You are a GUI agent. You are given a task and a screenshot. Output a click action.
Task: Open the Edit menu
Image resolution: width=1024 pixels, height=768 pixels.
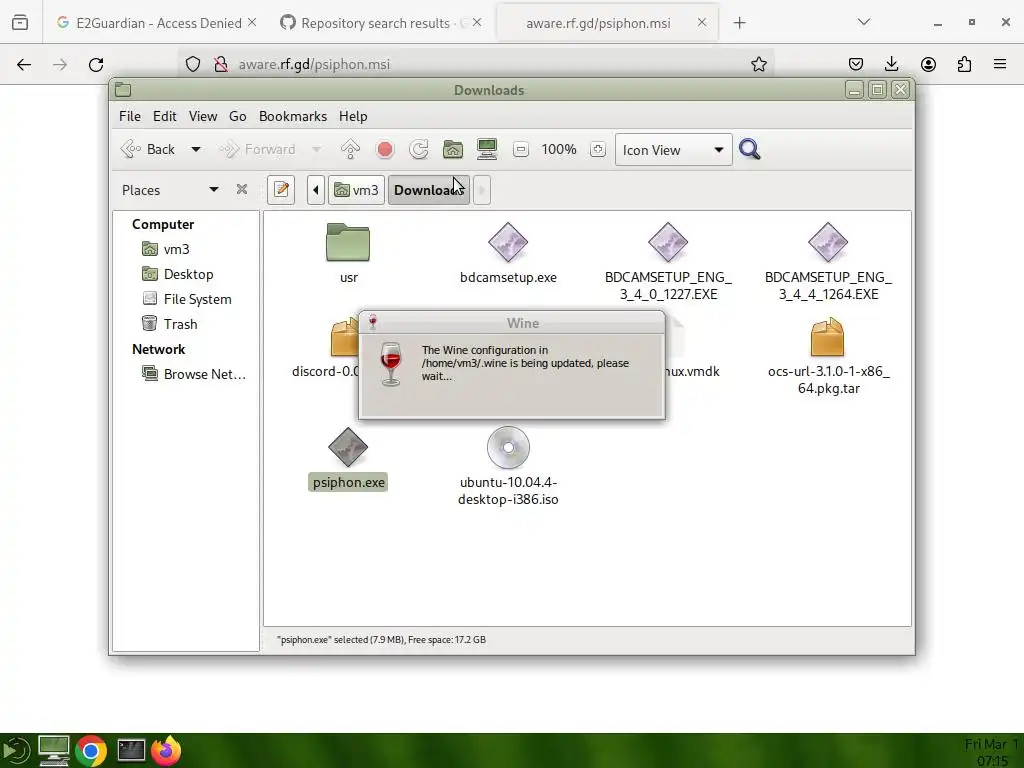click(x=165, y=116)
